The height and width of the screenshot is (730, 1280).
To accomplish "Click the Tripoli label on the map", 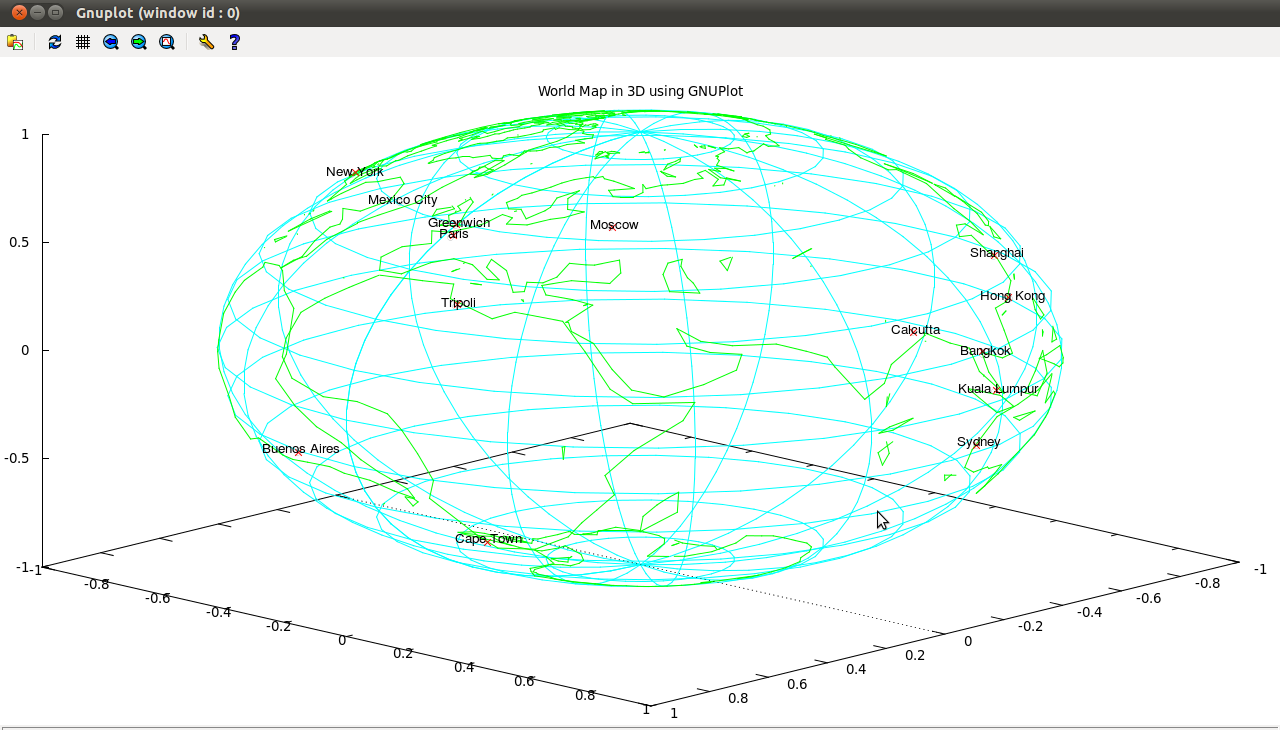I will [x=457, y=302].
